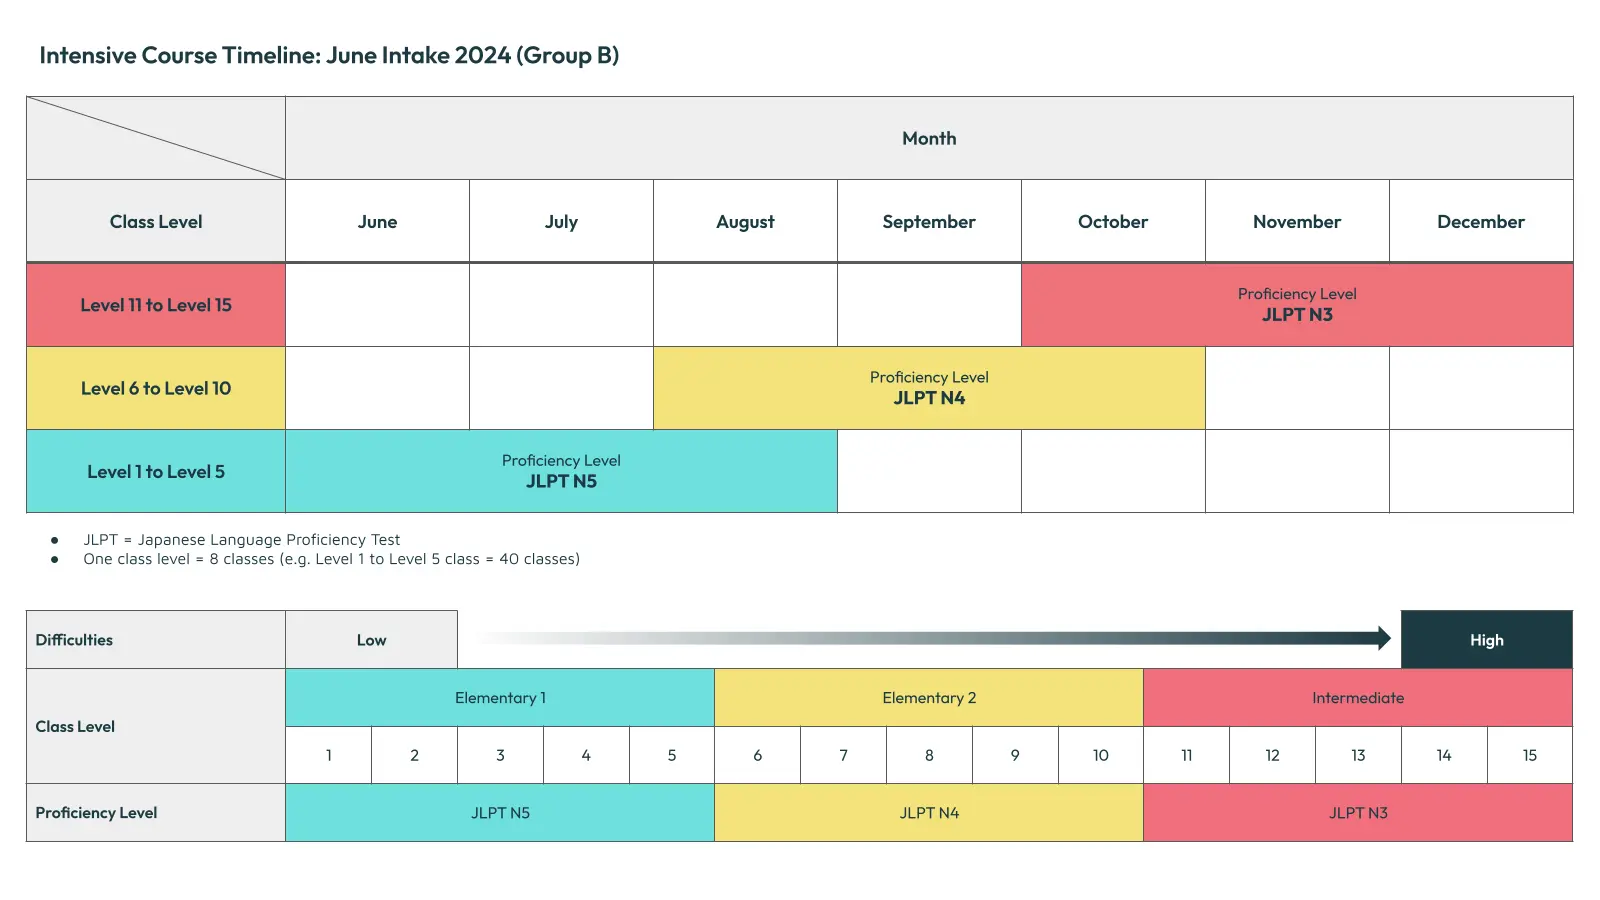Image resolution: width=1600 pixels, height=900 pixels.
Task: Select the "September" month column header
Action: [929, 222]
